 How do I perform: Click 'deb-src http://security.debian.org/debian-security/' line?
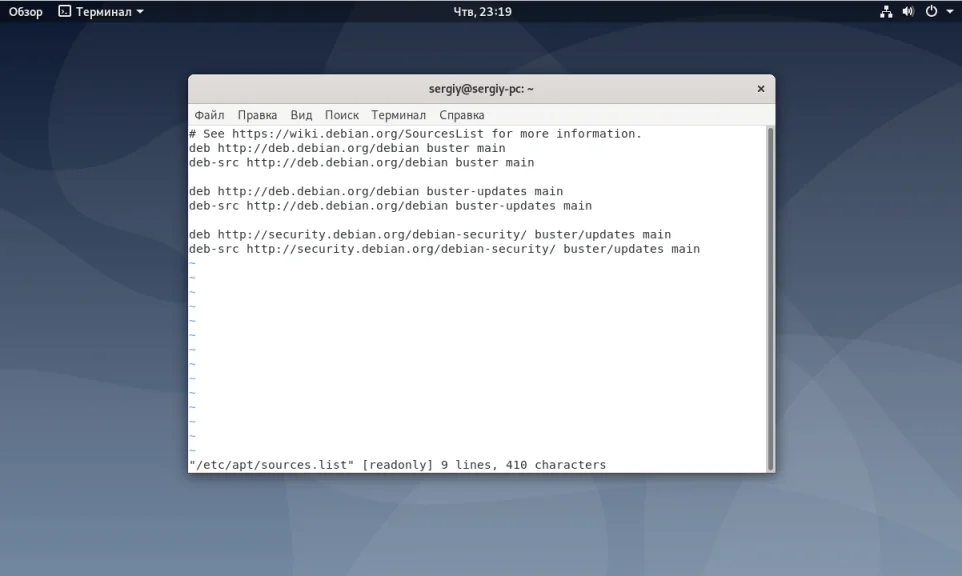click(x=444, y=249)
